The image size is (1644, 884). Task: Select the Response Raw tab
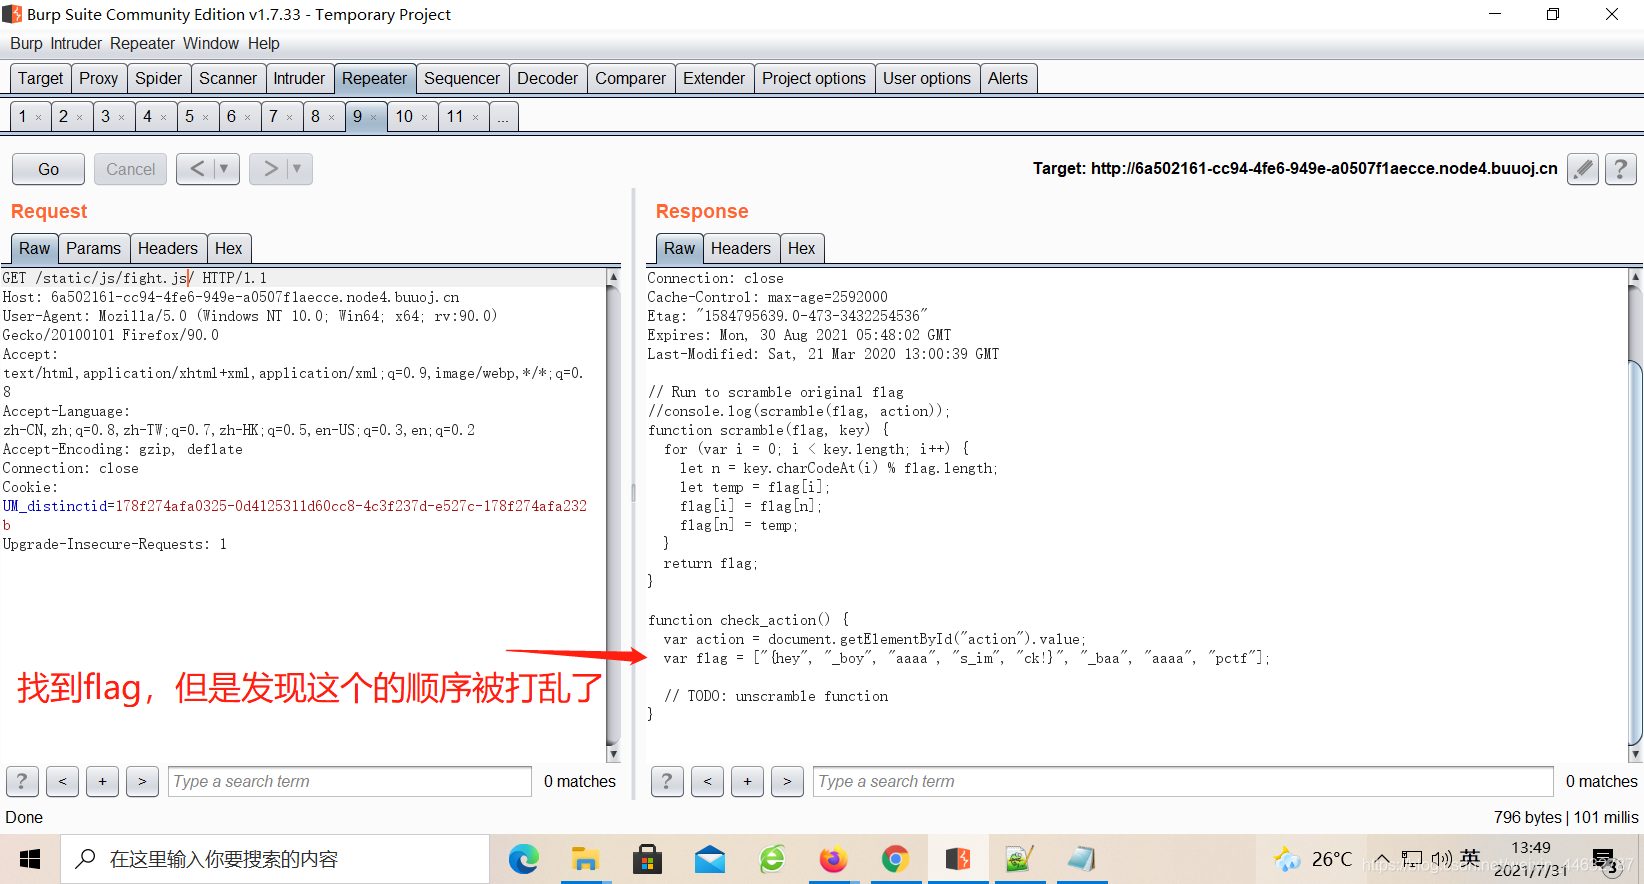pos(679,248)
